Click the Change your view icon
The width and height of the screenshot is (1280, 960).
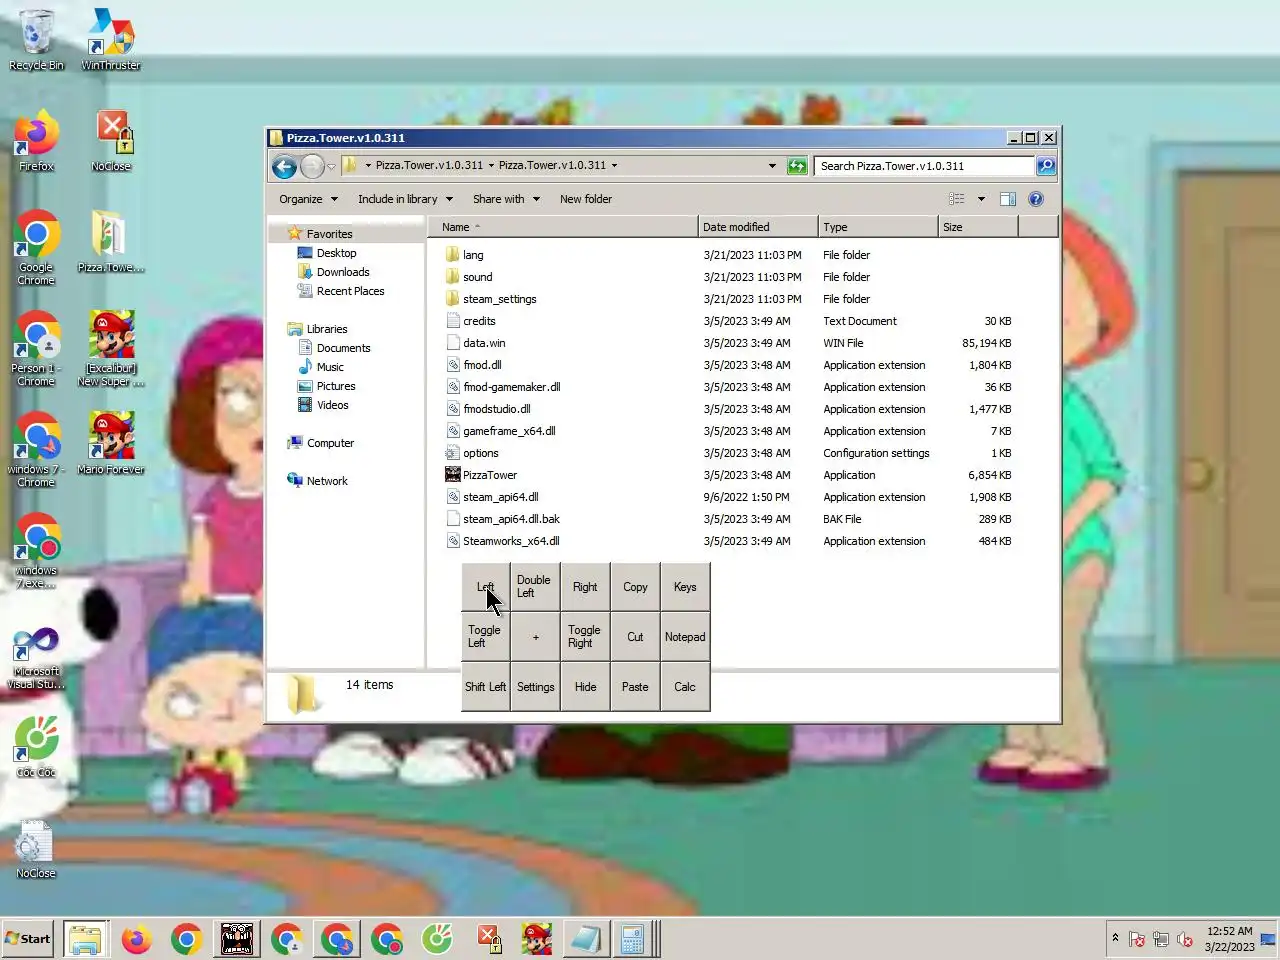pyautogui.click(x=957, y=199)
